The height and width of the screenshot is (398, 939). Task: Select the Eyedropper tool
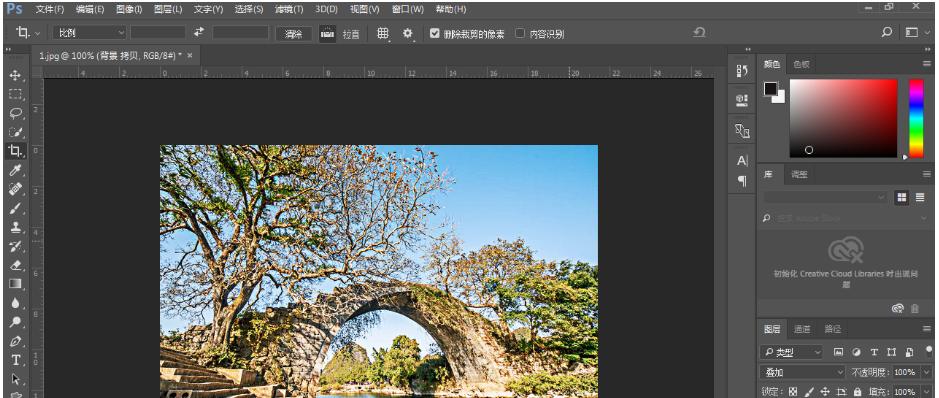pyautogui.click(x=16, y=171)
